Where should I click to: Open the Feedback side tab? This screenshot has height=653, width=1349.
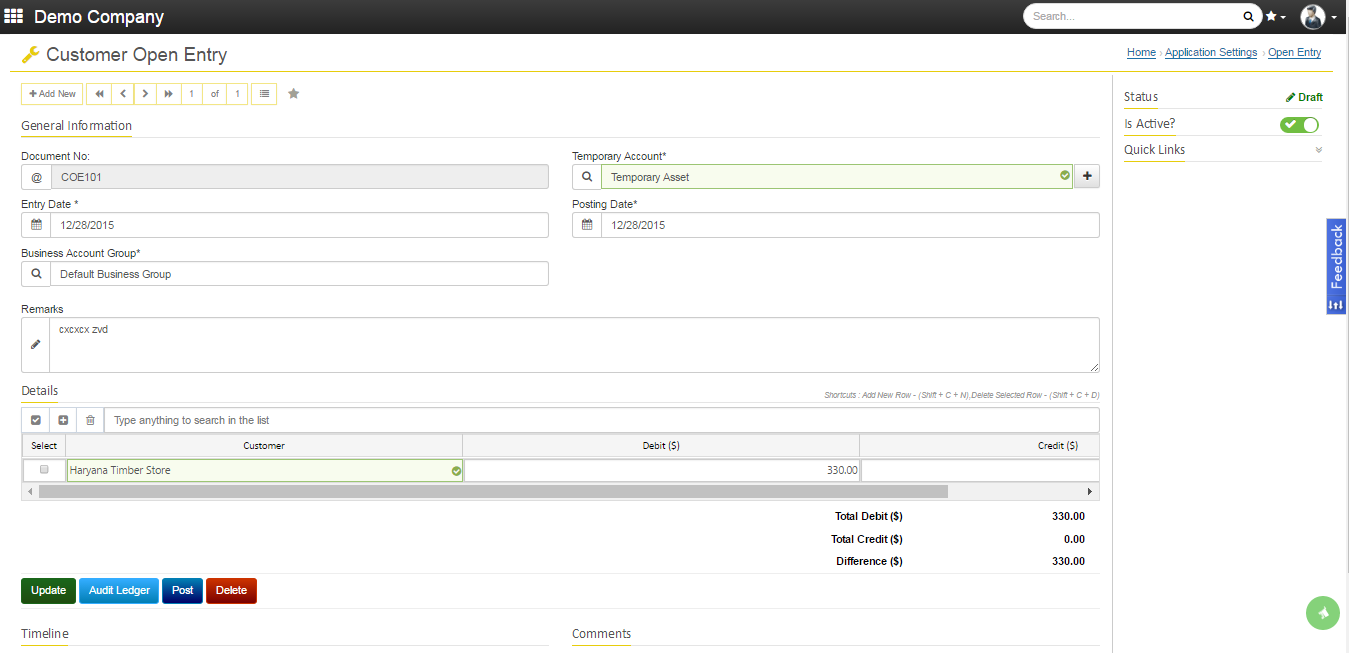pyautogui.click(x=1336, y=266)
